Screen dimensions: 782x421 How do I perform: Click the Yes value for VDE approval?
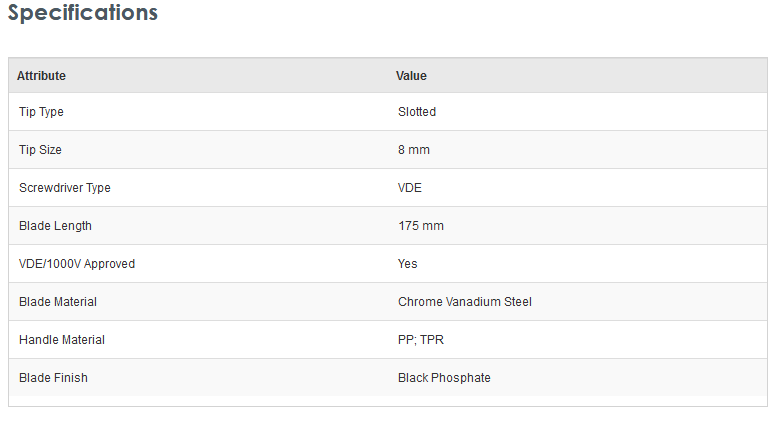(408, 264)
